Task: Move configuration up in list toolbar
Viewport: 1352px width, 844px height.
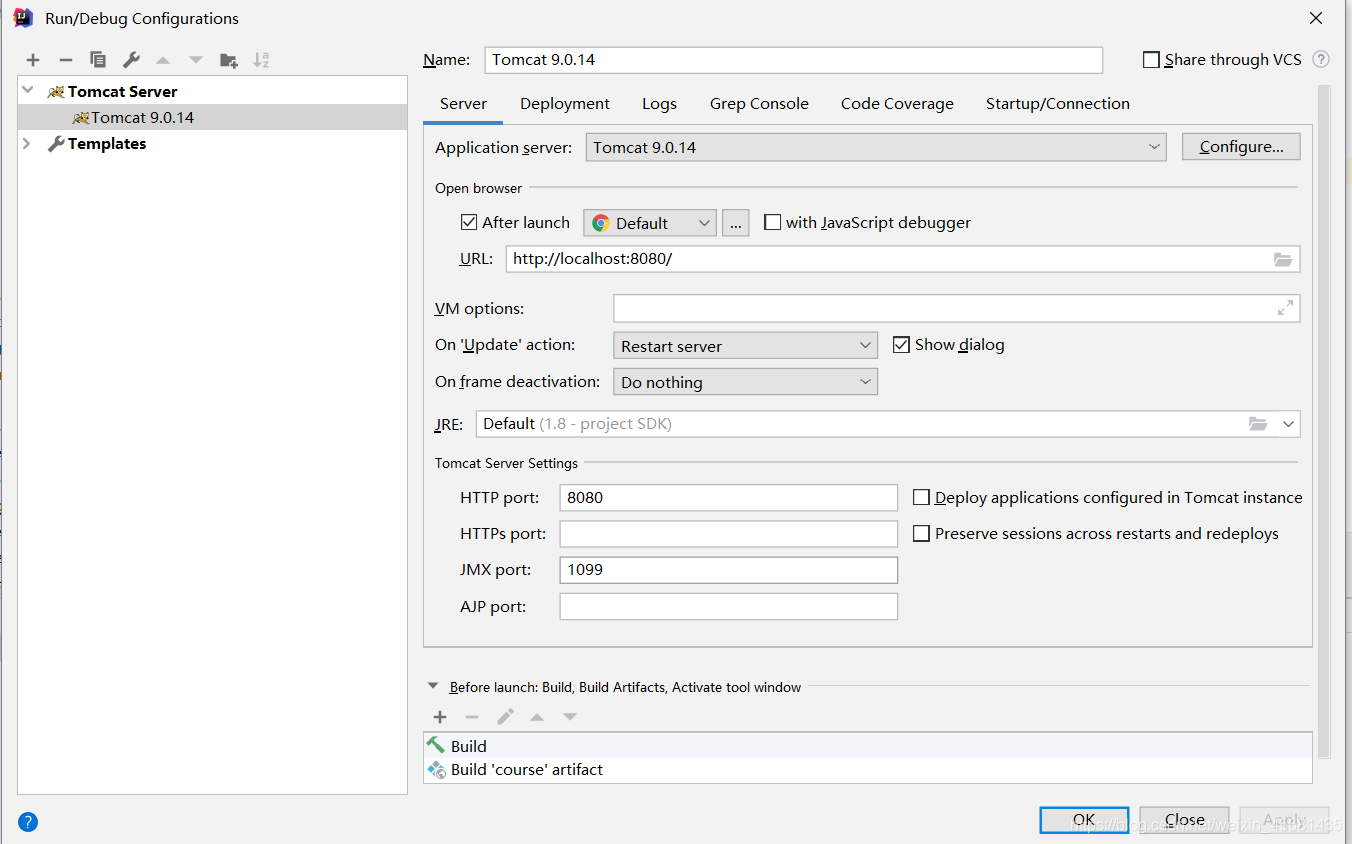Action: tap(163, 60)
